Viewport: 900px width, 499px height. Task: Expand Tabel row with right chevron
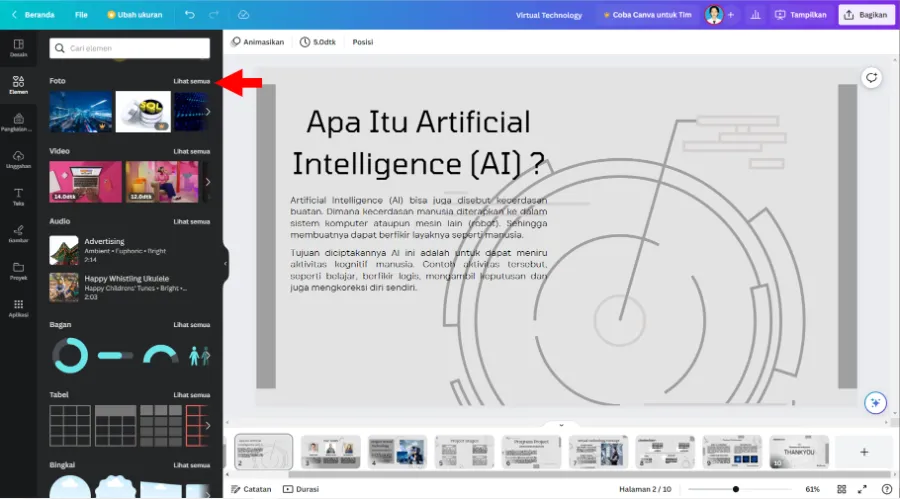point(208,426)
